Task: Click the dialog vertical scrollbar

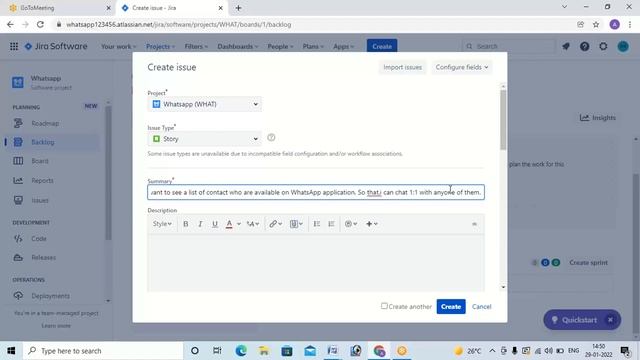Action: point(503,120)
